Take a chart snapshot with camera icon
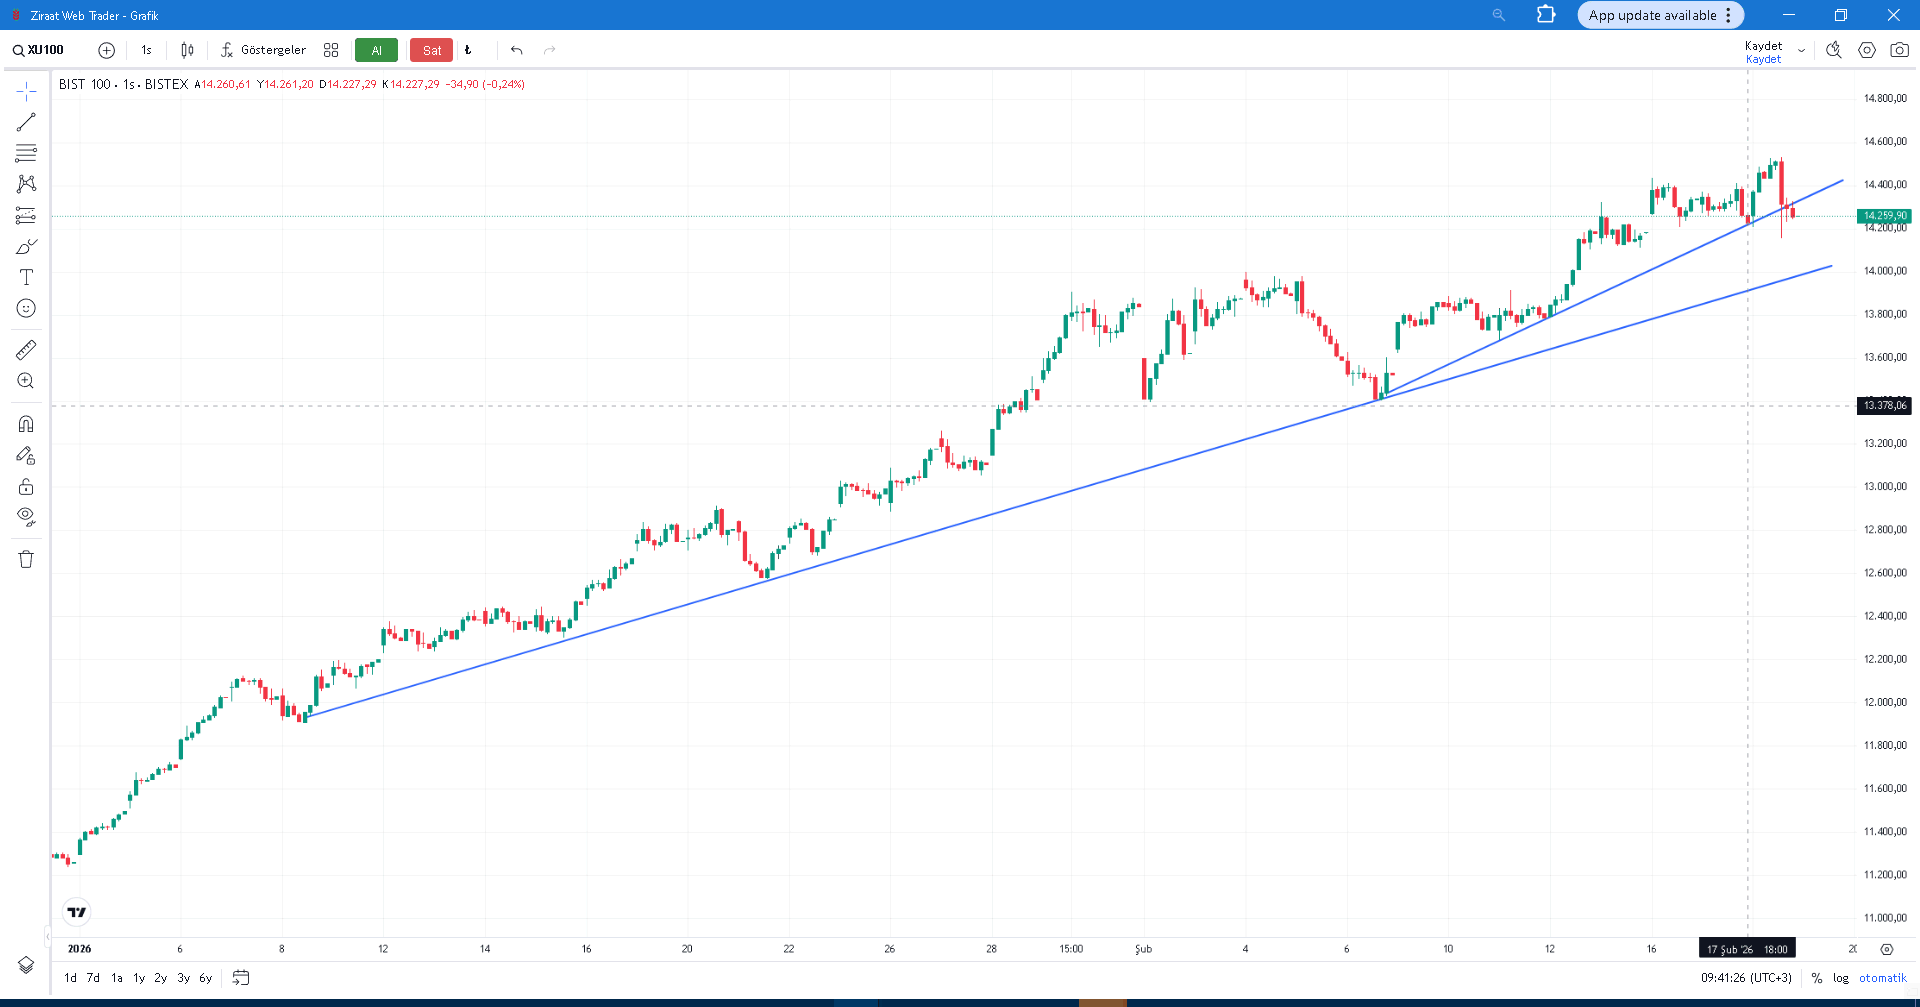Screen dimensions: 1920x1007 pos(1899,50)
